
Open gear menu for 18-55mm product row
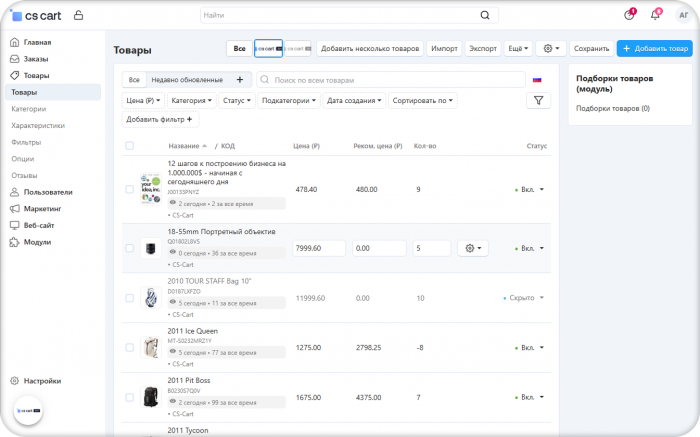tap(473, 248)
